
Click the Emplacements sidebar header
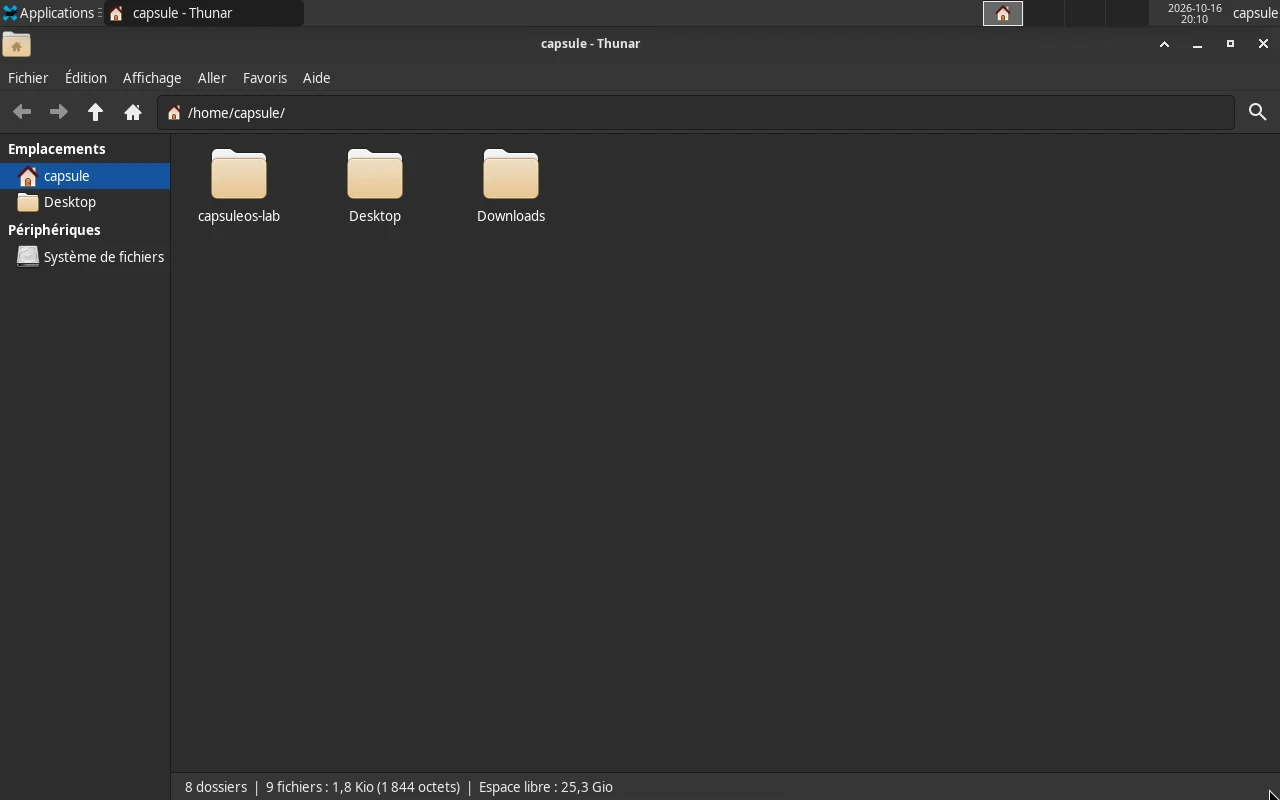click(x=57, y=149)
